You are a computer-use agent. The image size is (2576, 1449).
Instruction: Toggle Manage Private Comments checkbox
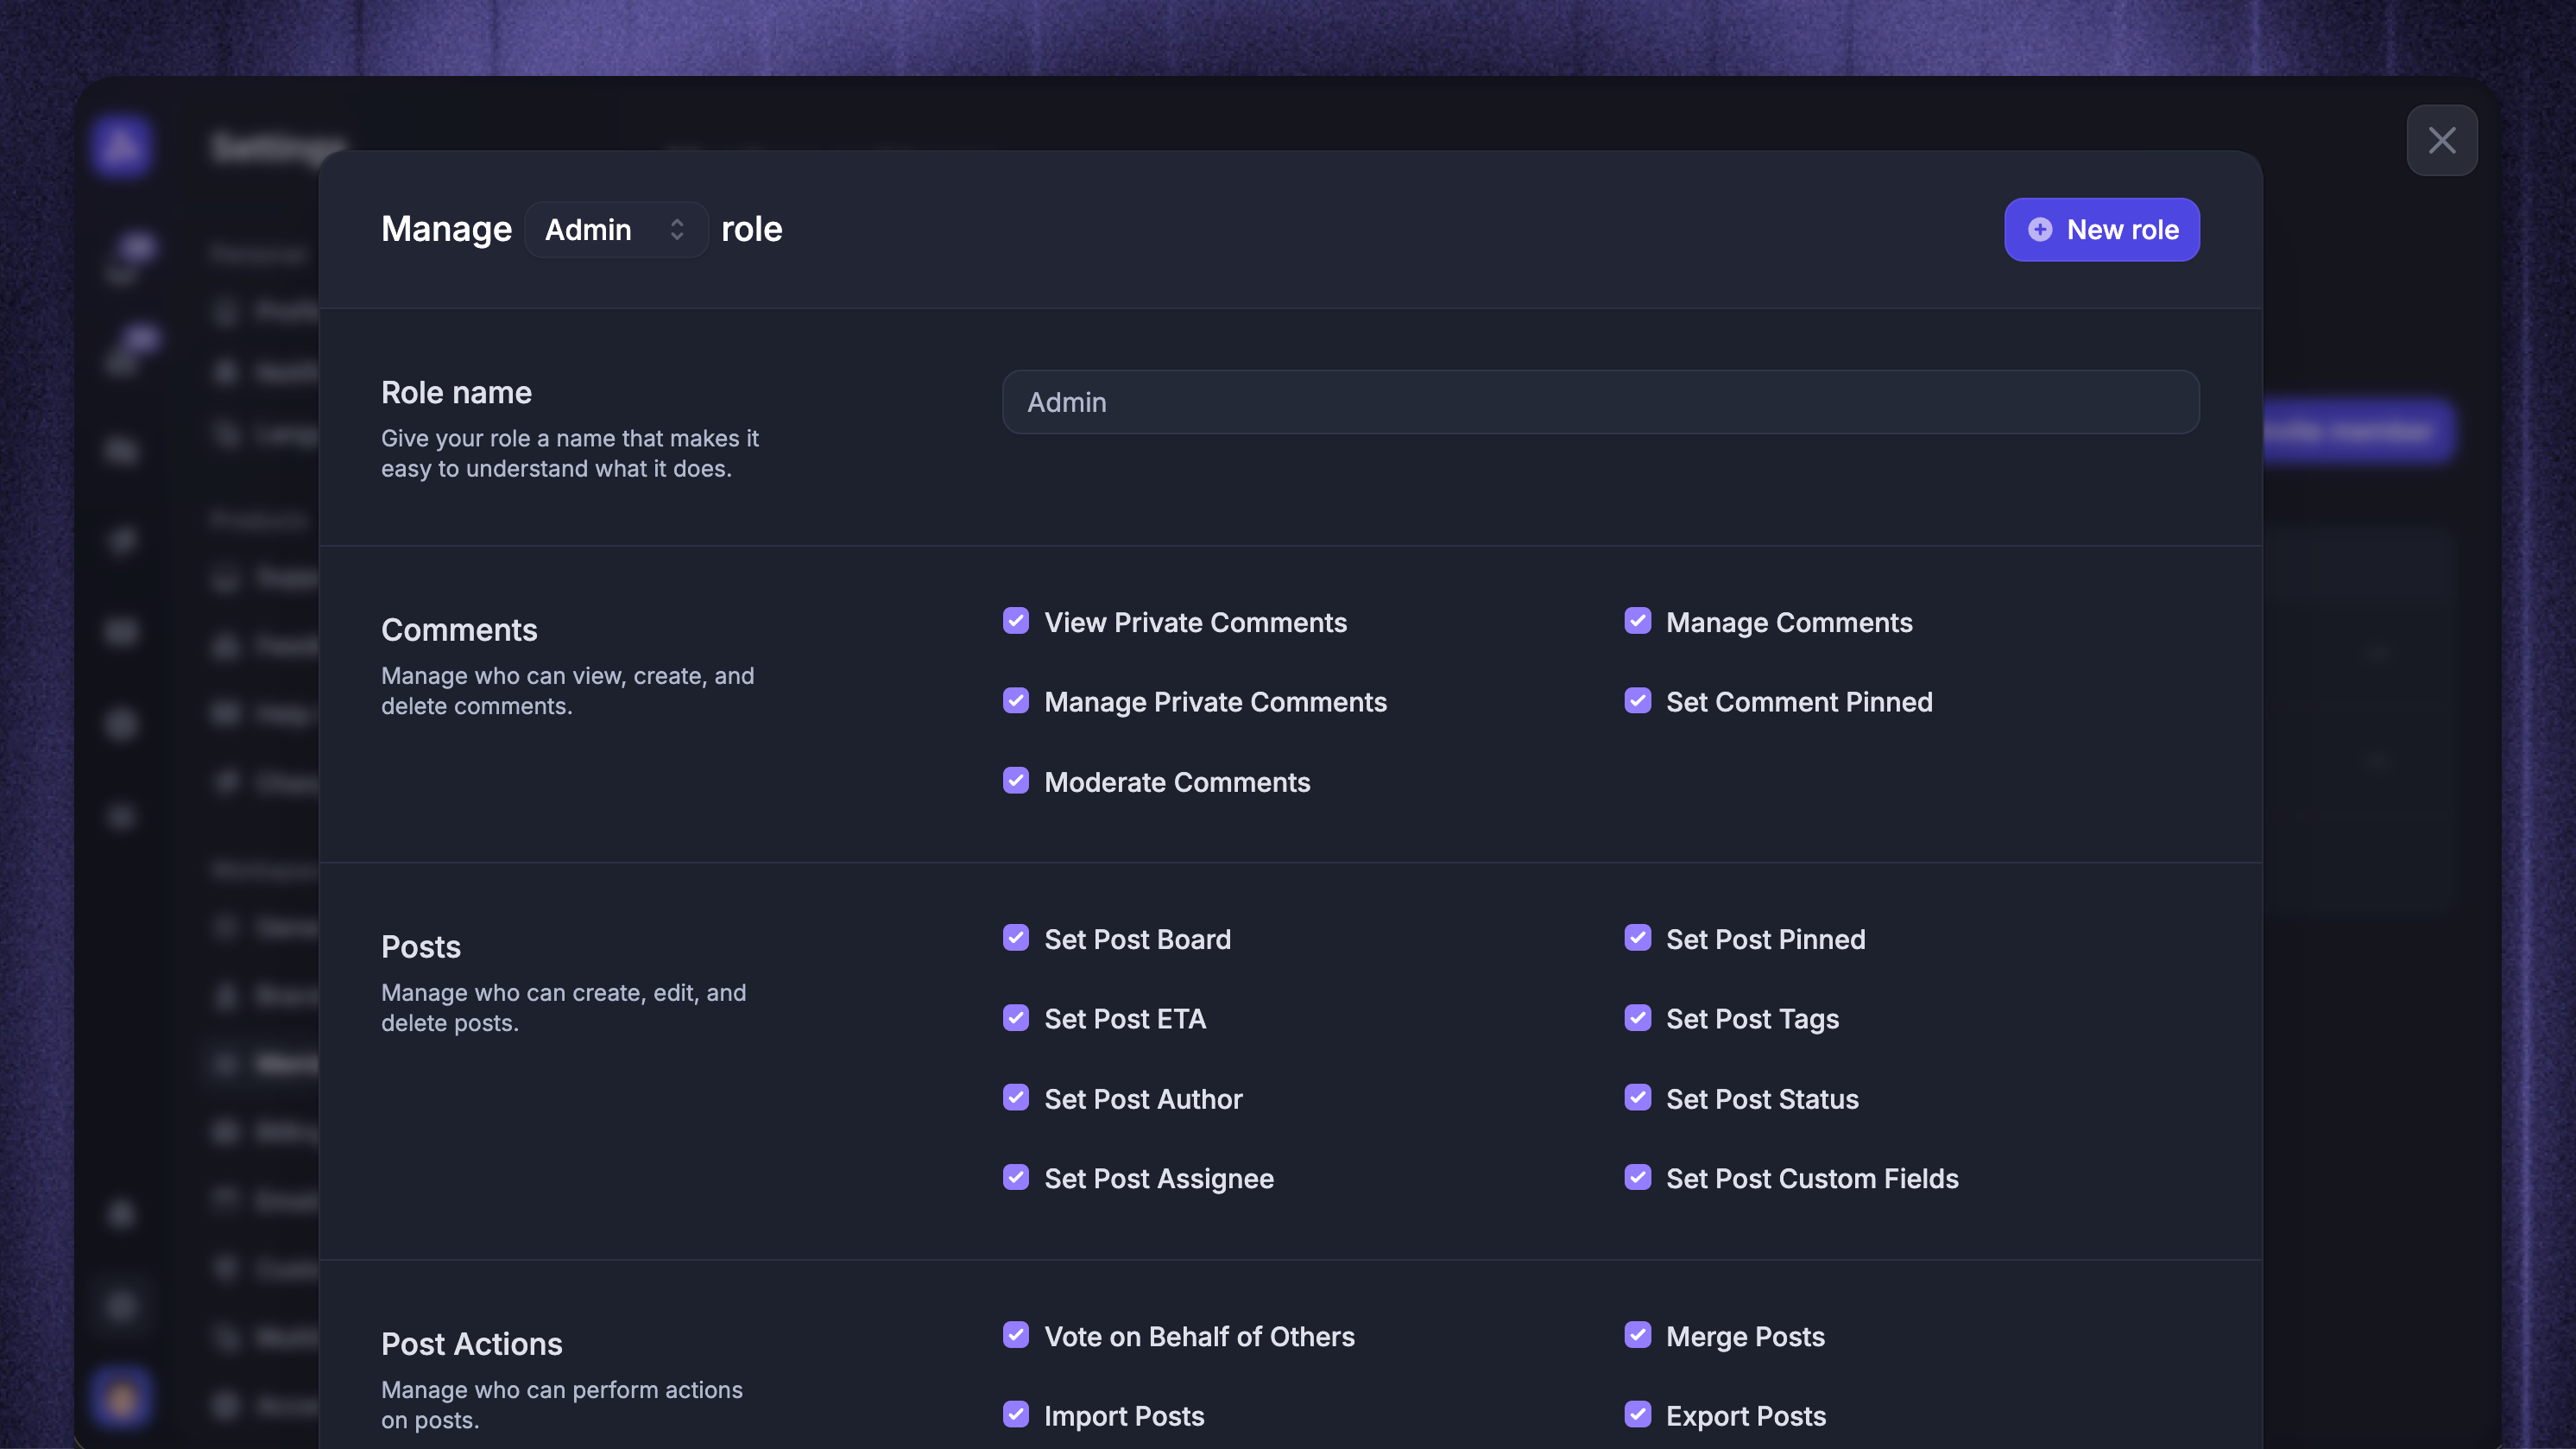pos(1016,701)
